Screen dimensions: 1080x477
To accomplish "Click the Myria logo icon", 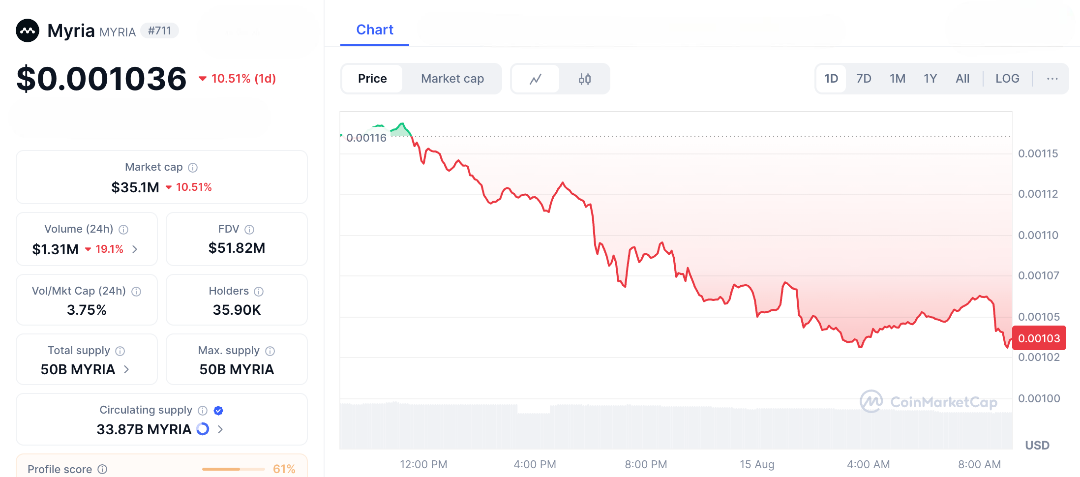I will 28,30.
